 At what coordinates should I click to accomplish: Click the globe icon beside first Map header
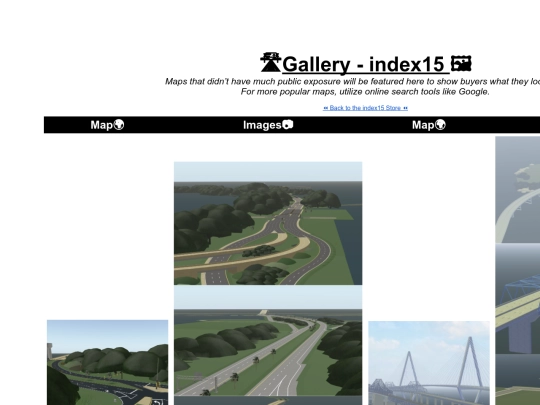[x=118, y=124]
